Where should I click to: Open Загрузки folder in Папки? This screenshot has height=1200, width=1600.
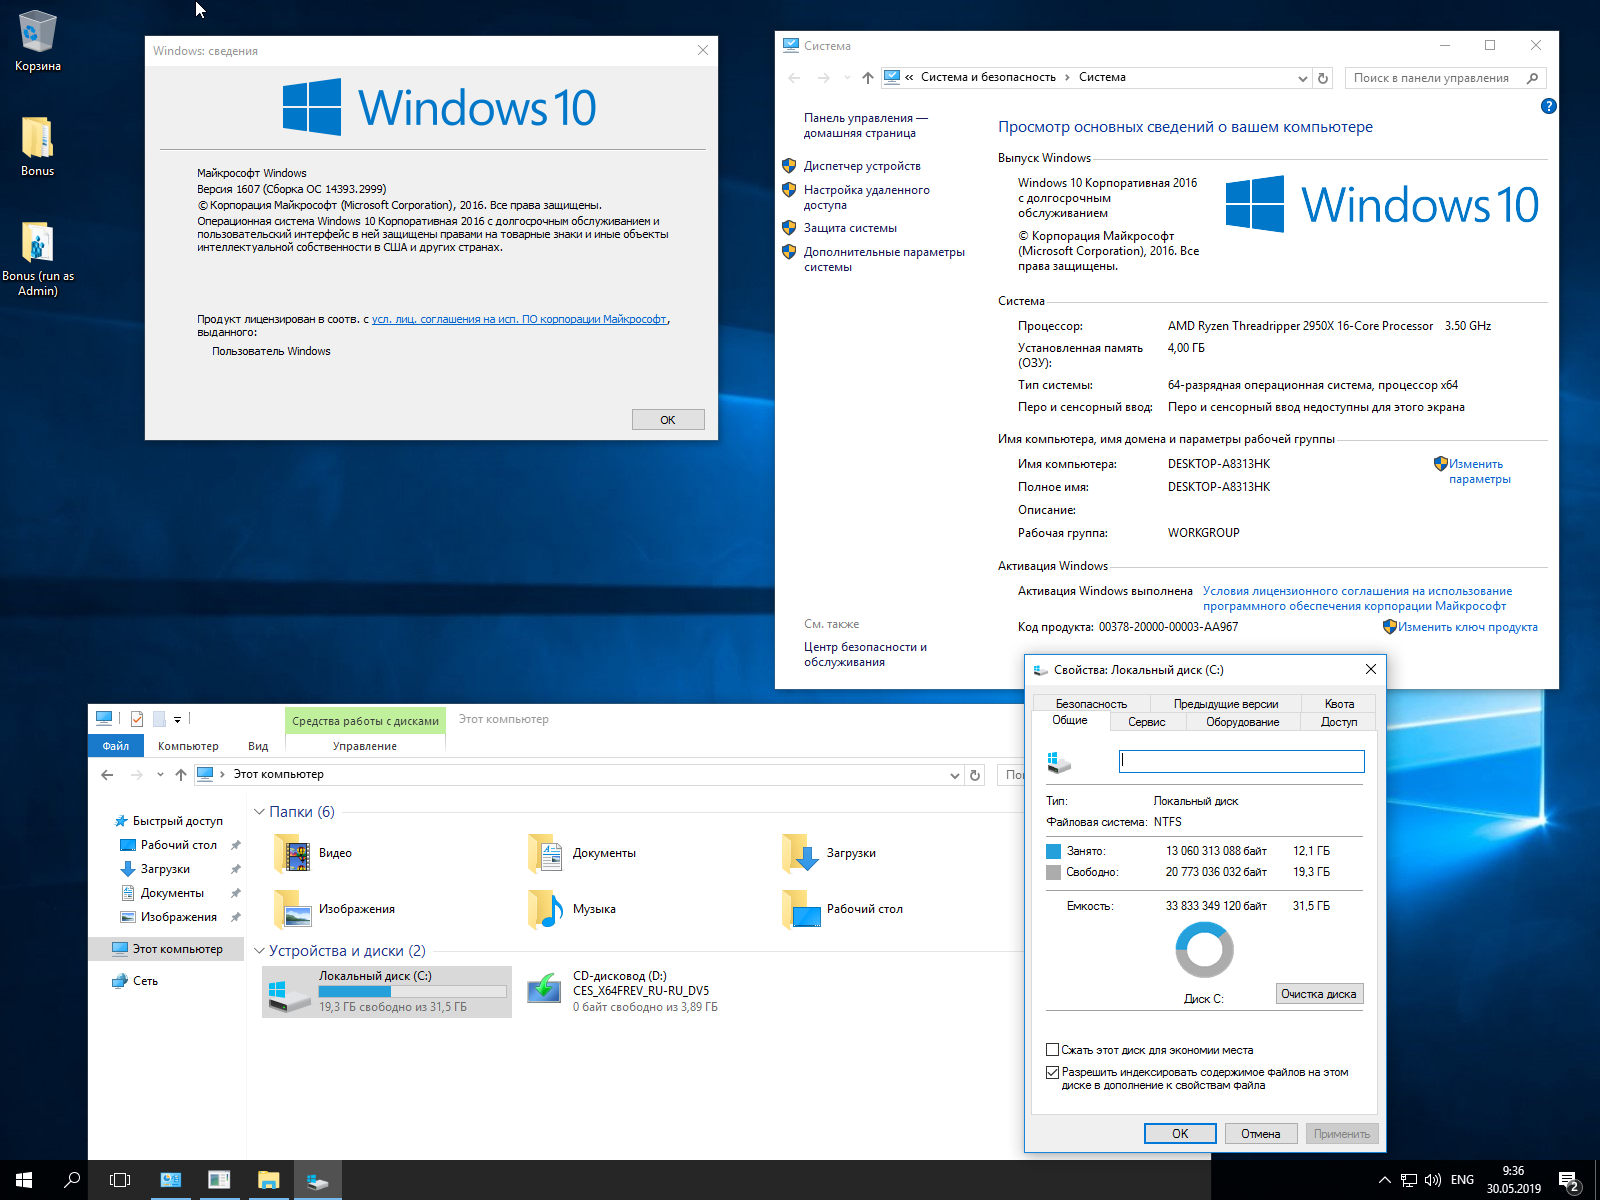point(830,853)
